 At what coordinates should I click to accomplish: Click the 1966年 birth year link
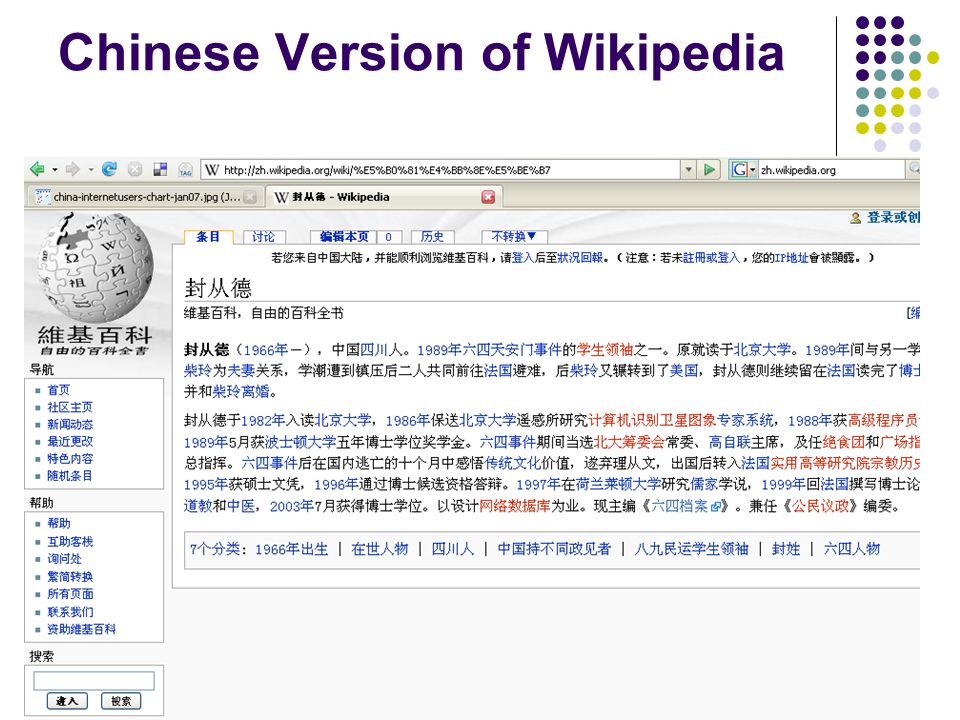click(265, 350)
